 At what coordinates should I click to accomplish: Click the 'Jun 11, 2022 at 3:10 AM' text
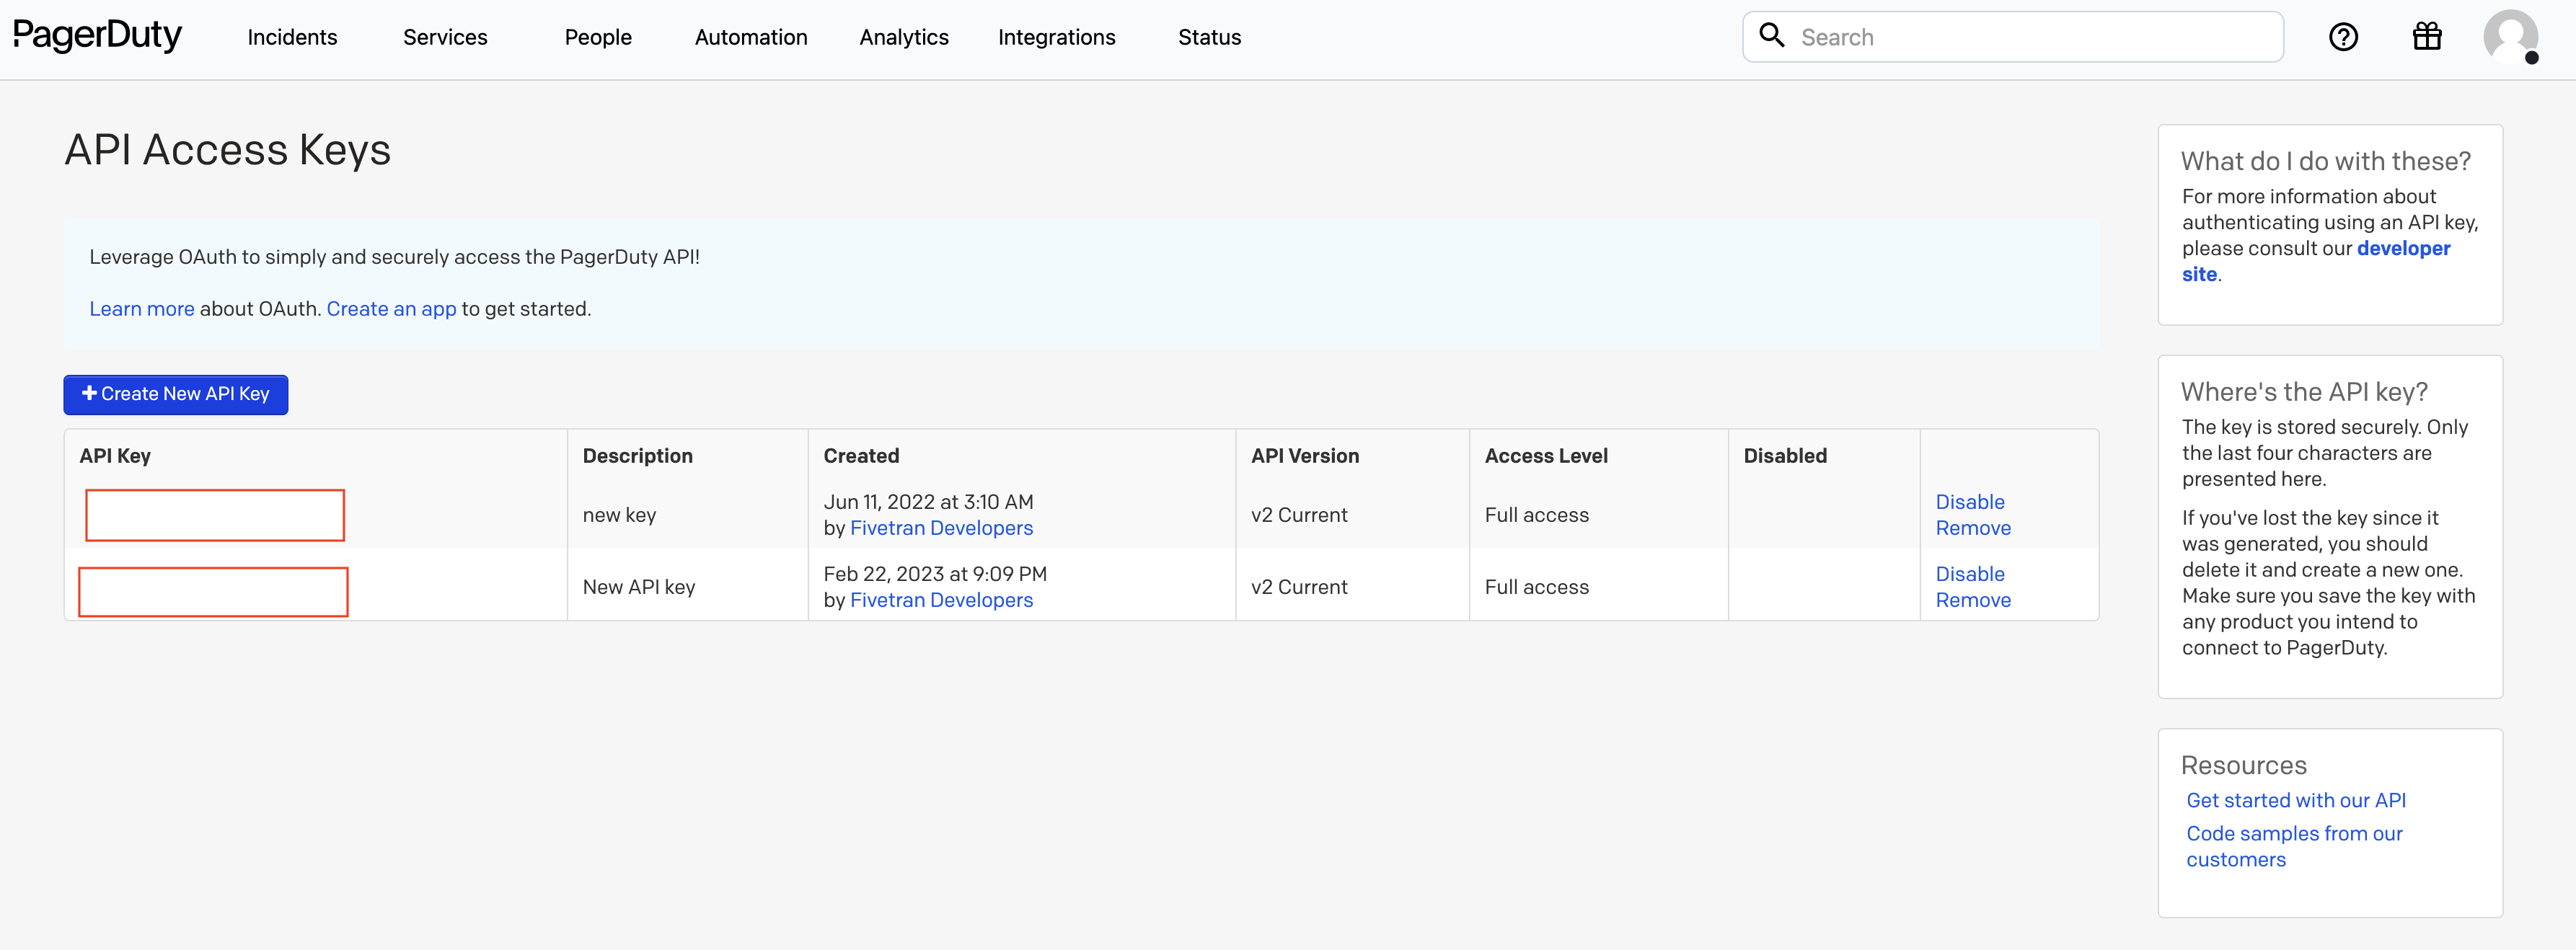tap(928, 502)
